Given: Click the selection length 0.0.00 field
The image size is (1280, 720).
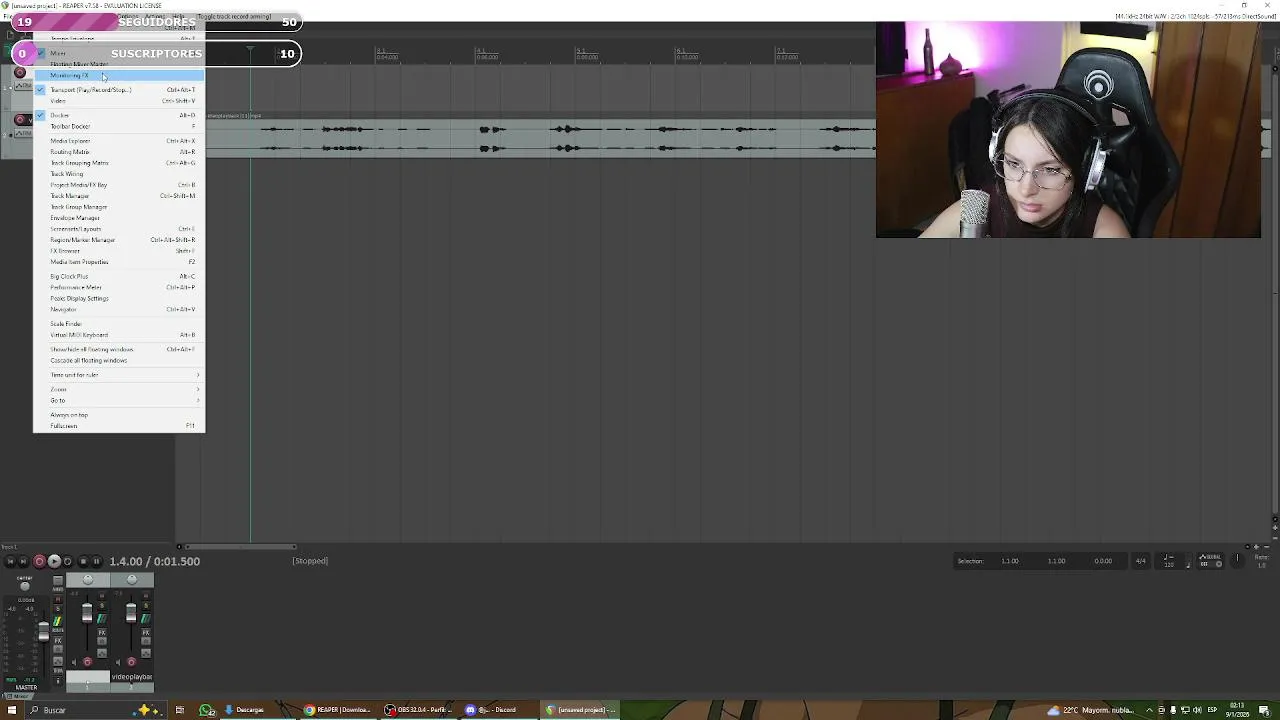Looking at the screenshot, I should 1103,561.
